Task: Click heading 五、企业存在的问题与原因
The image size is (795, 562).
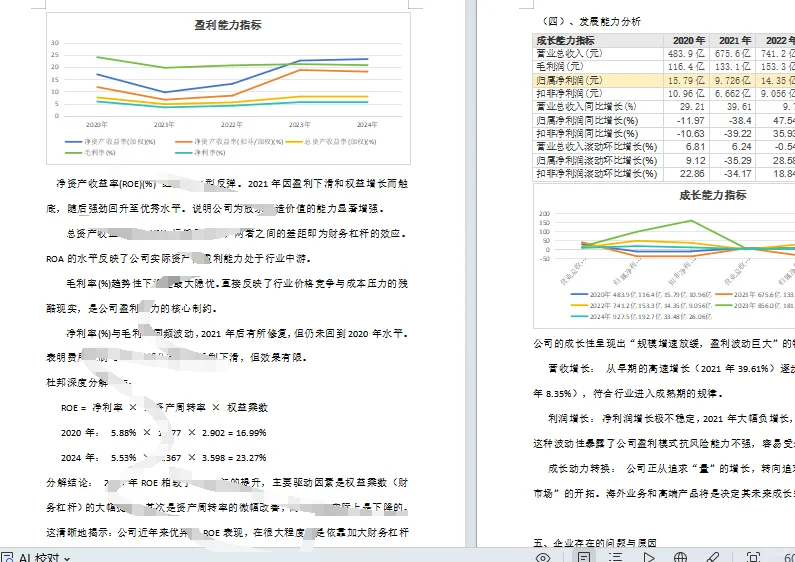Action: (595, 543)
